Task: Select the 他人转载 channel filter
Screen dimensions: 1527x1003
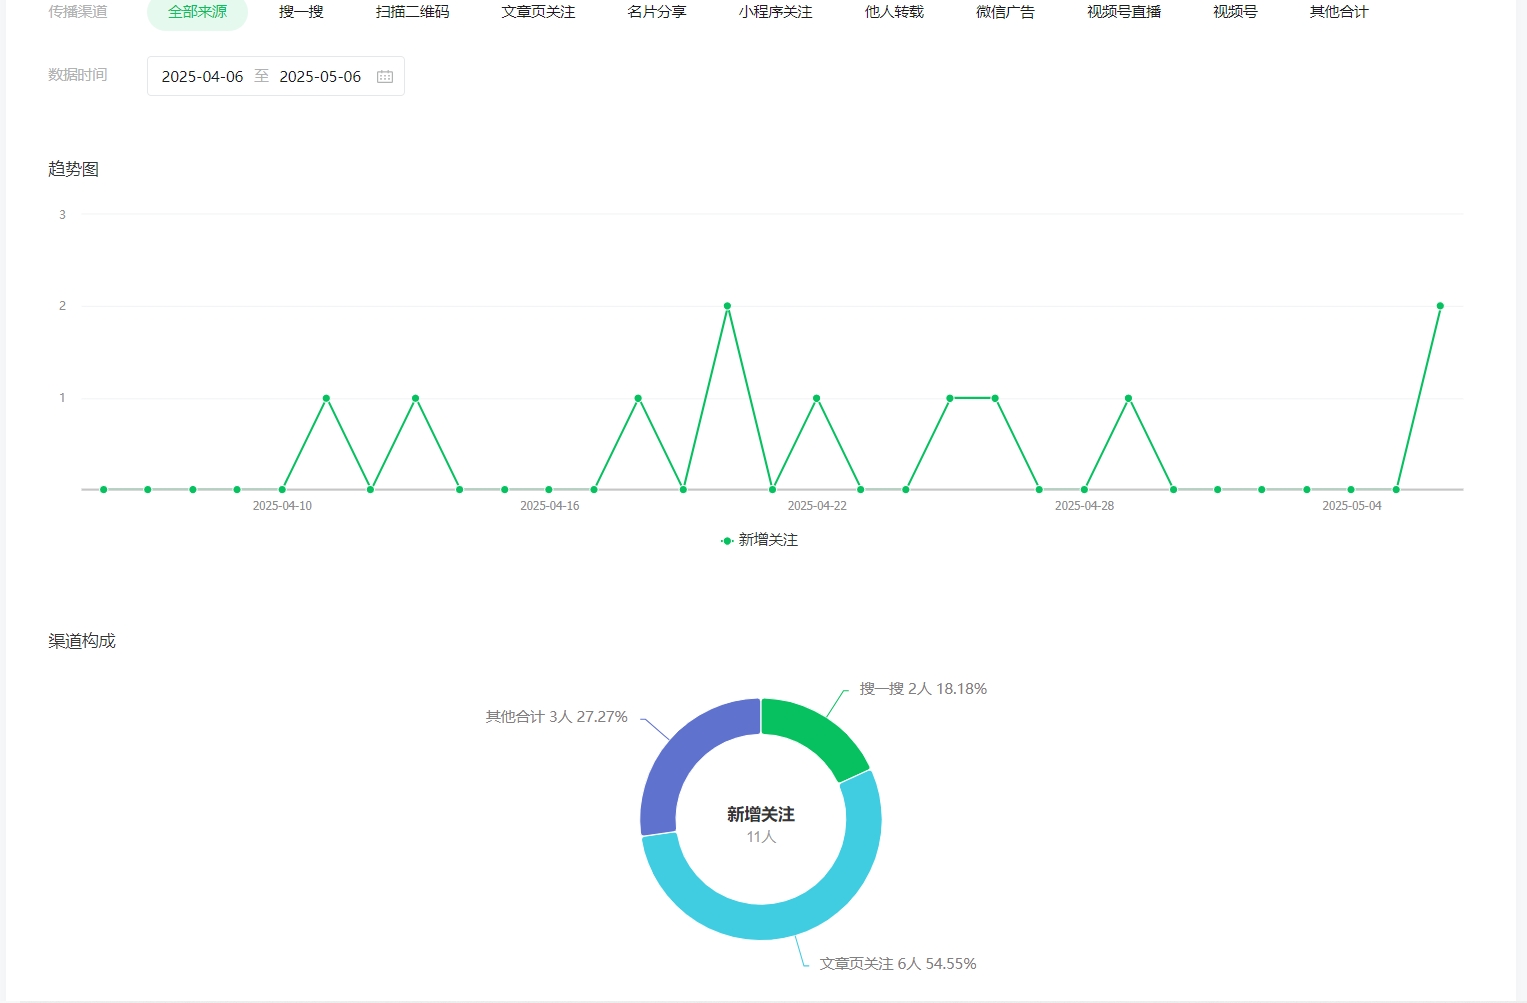Action: [894, 12]
